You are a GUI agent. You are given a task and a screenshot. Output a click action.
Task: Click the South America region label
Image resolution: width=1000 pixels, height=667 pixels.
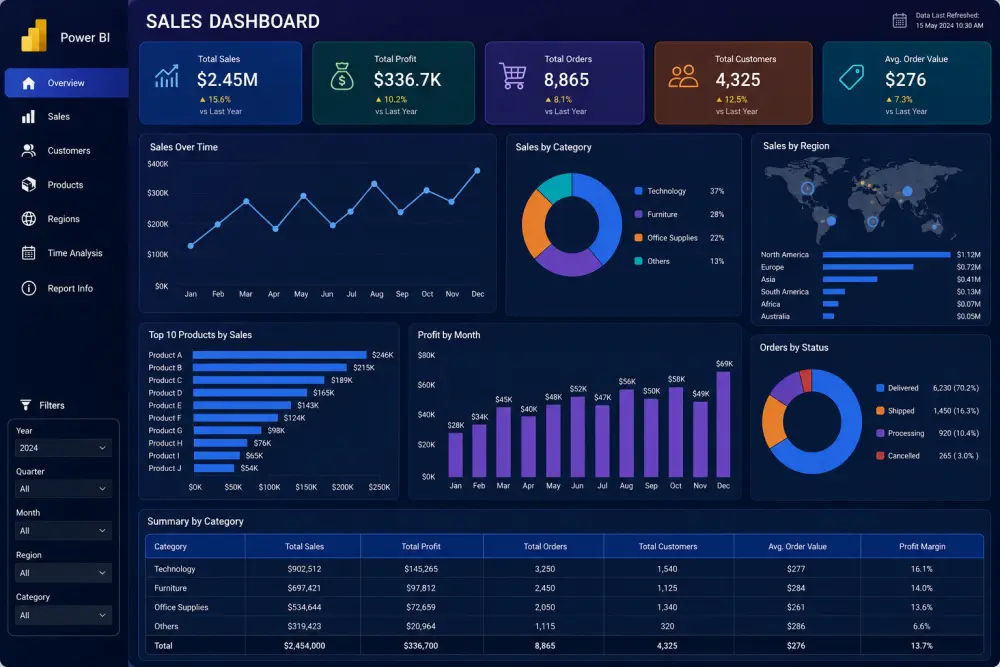[784, 291]
